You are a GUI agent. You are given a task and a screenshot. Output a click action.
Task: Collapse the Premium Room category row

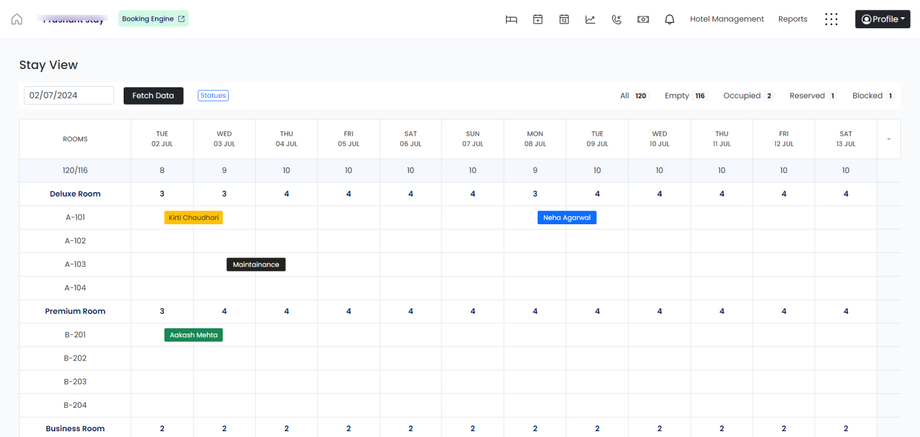point(75,311)
